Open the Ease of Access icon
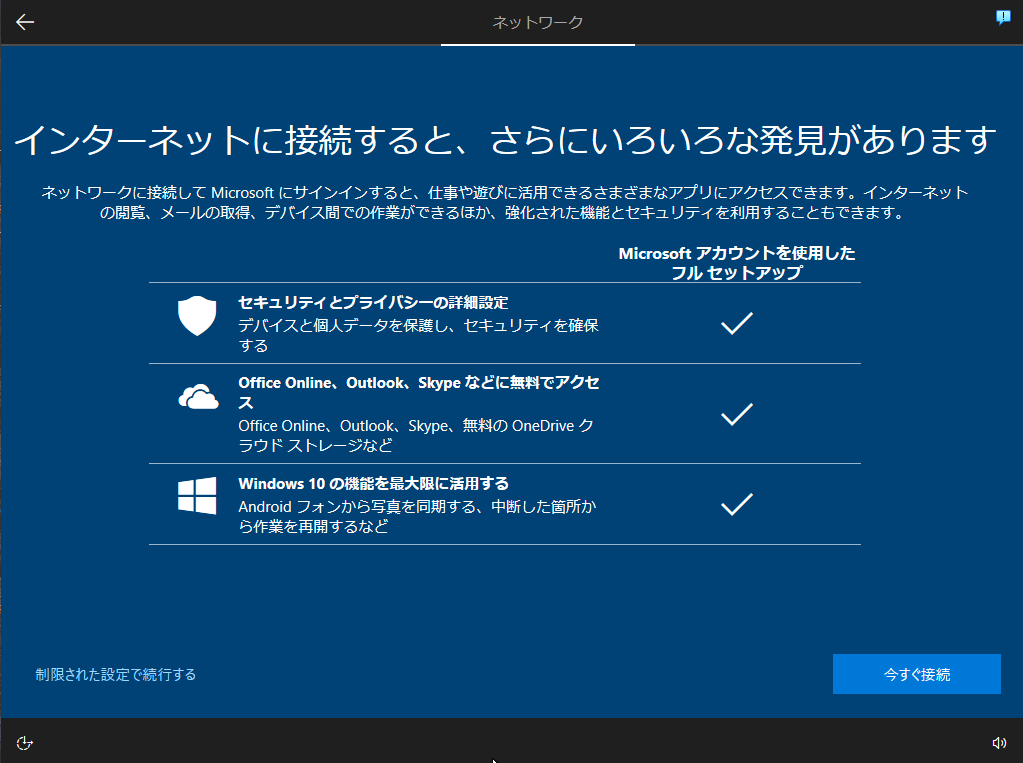 [x=26, y=742]
